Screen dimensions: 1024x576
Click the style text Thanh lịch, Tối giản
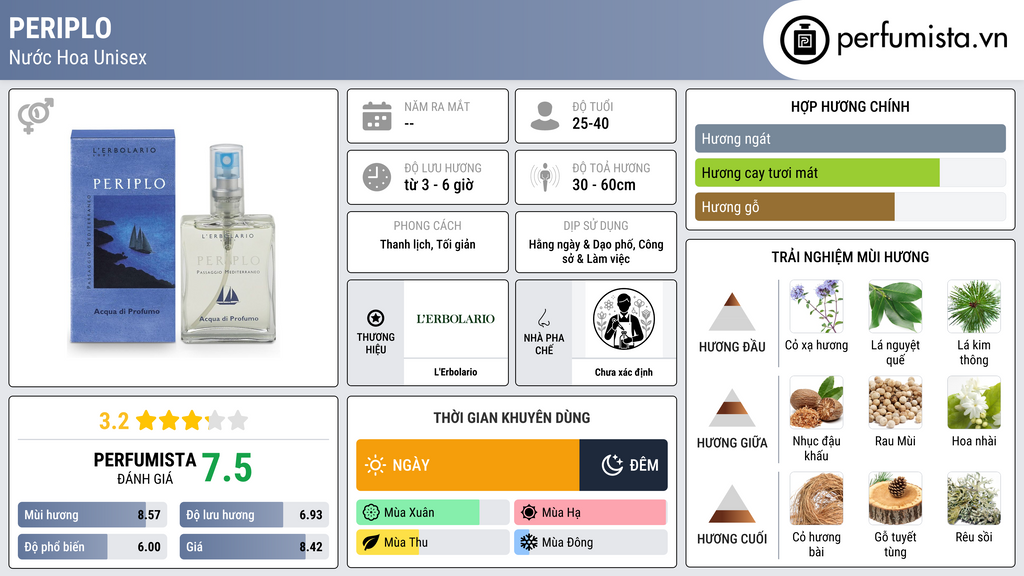[428, 244]
